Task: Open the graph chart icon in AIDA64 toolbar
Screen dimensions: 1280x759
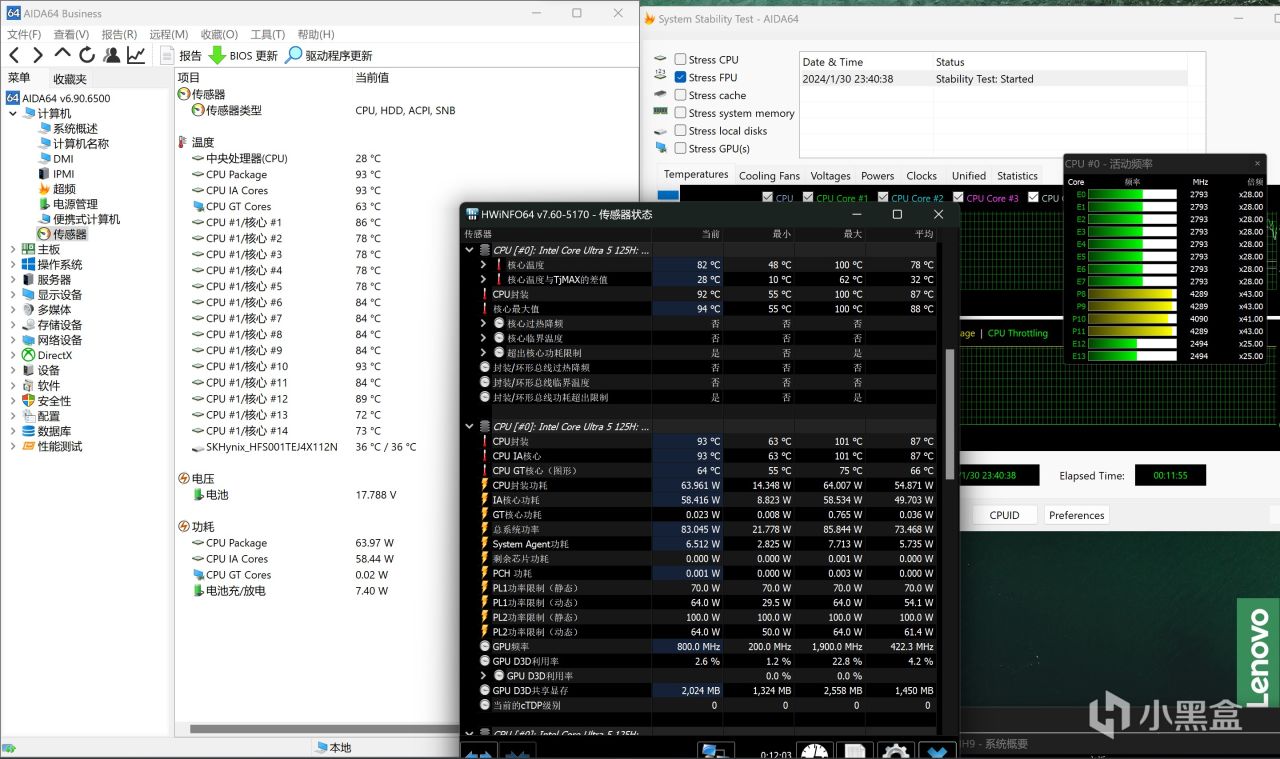Action: (x=136, y=55)
